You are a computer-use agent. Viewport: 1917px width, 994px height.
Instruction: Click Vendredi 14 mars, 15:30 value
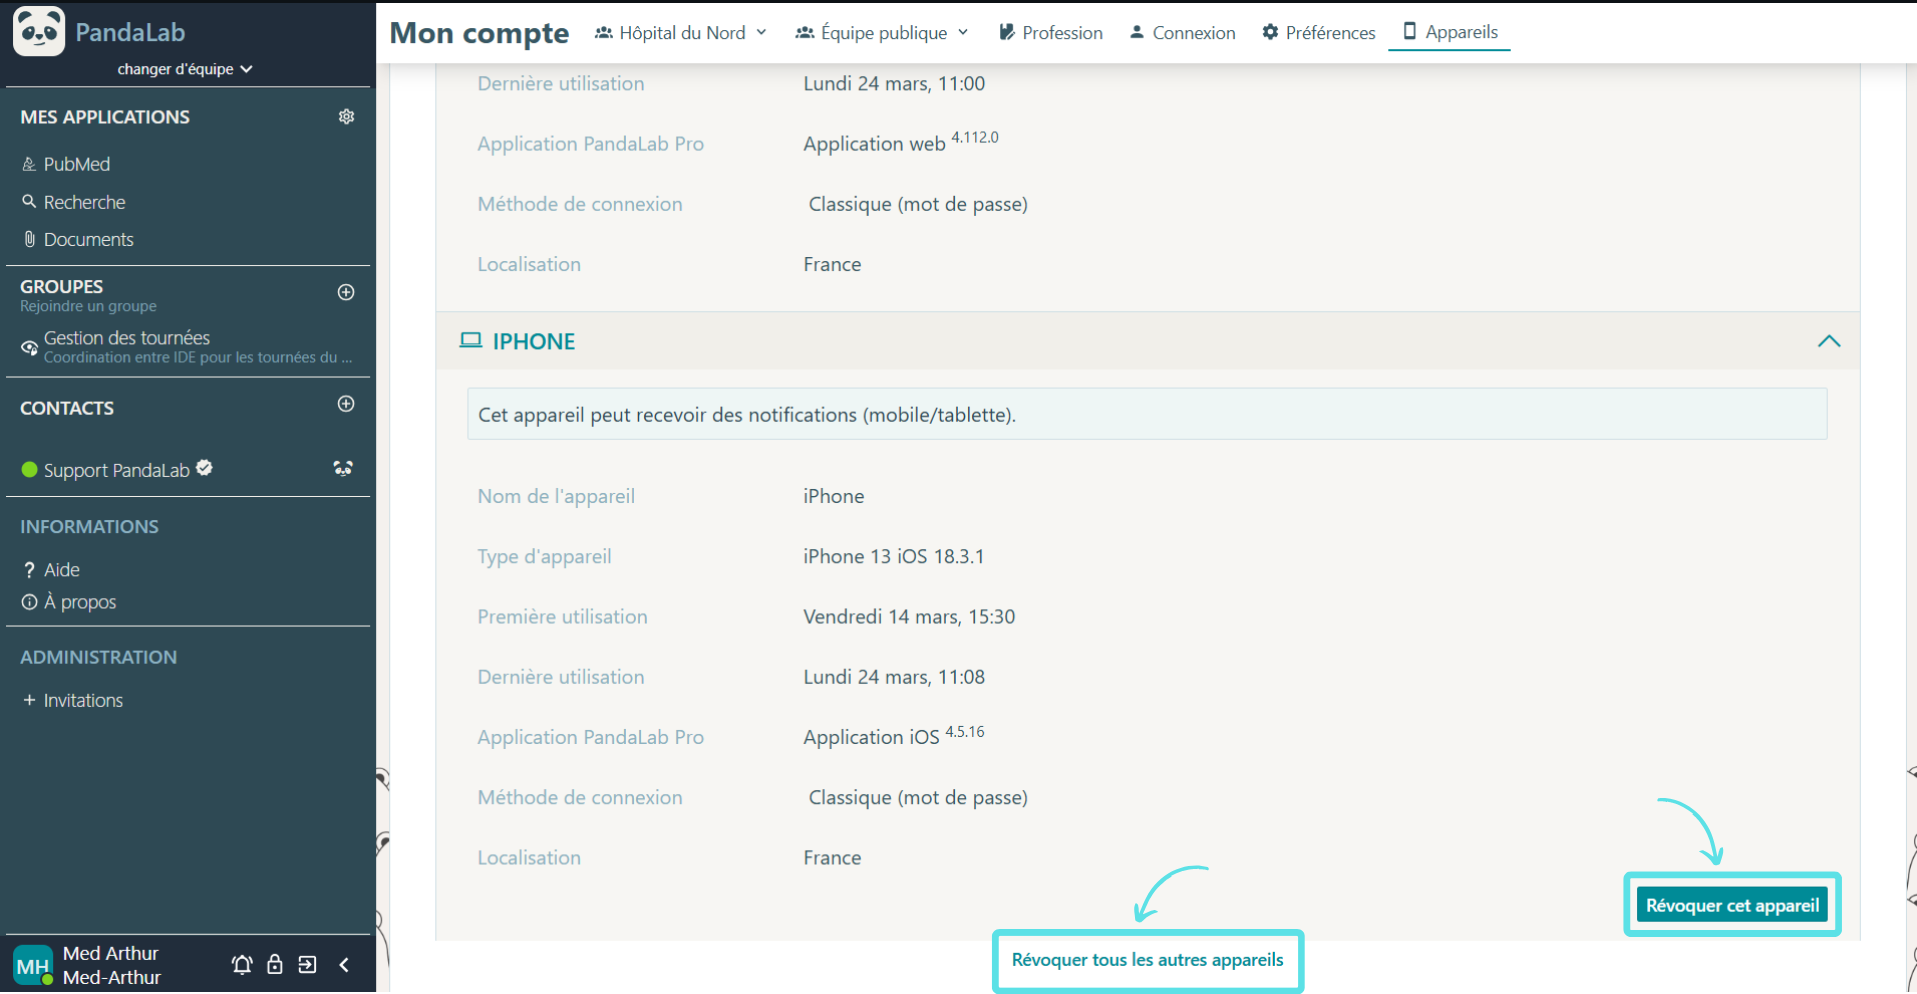coord(909,617)
